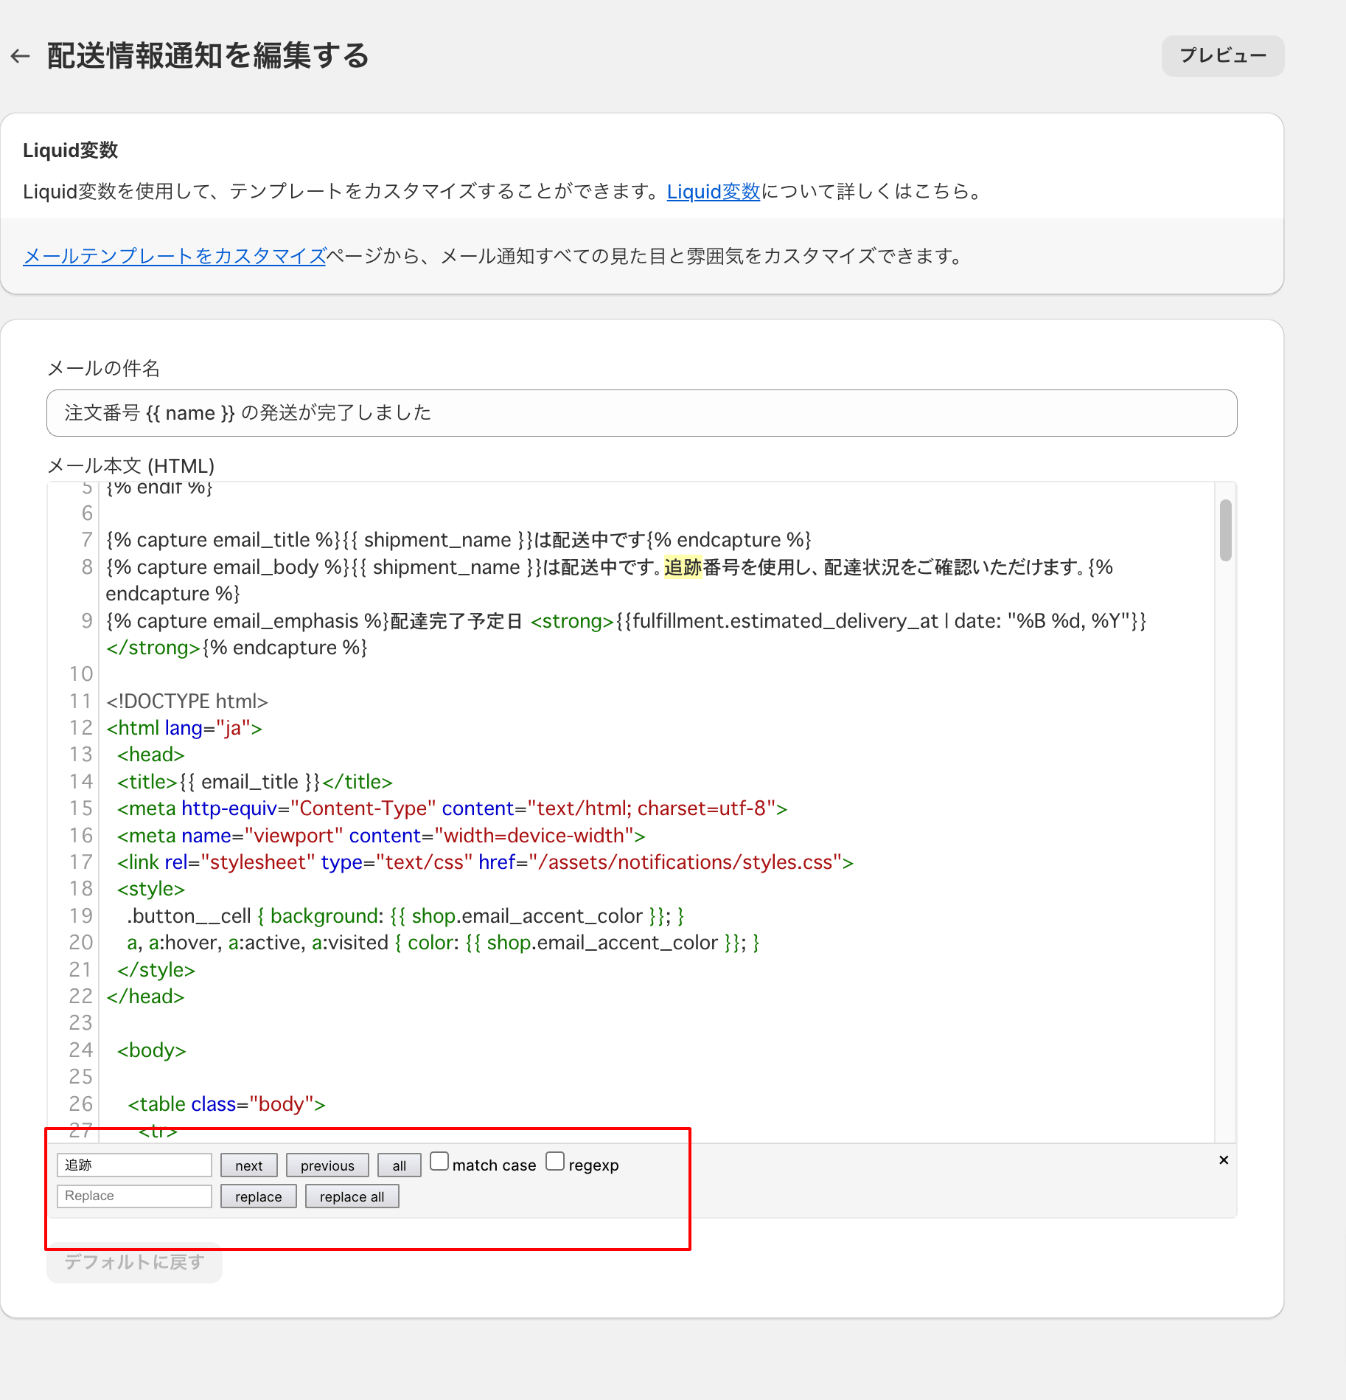
Task: Click the meta name="viewport" line
Action: pos(381,835)
